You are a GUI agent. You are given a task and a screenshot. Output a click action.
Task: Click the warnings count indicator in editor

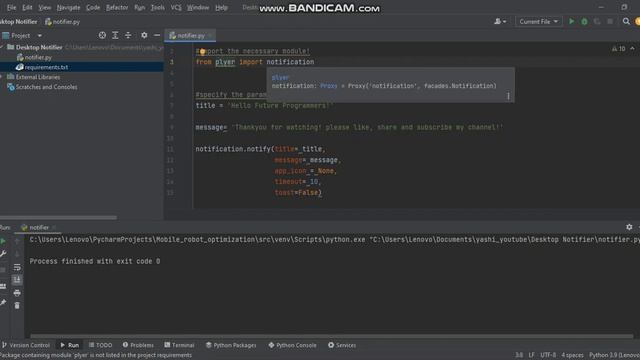pyautogui.click(x=618, y=49)
